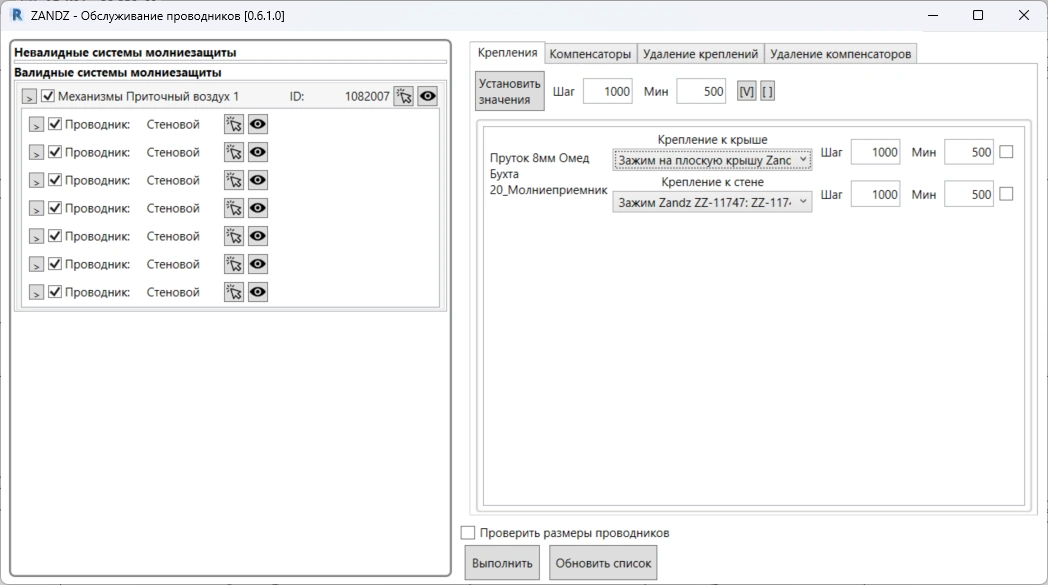Toggle the eye icon for Механизмы Приточный воздух 1
The width and height of the screenshot is (1048, 585).
[428, 96]
